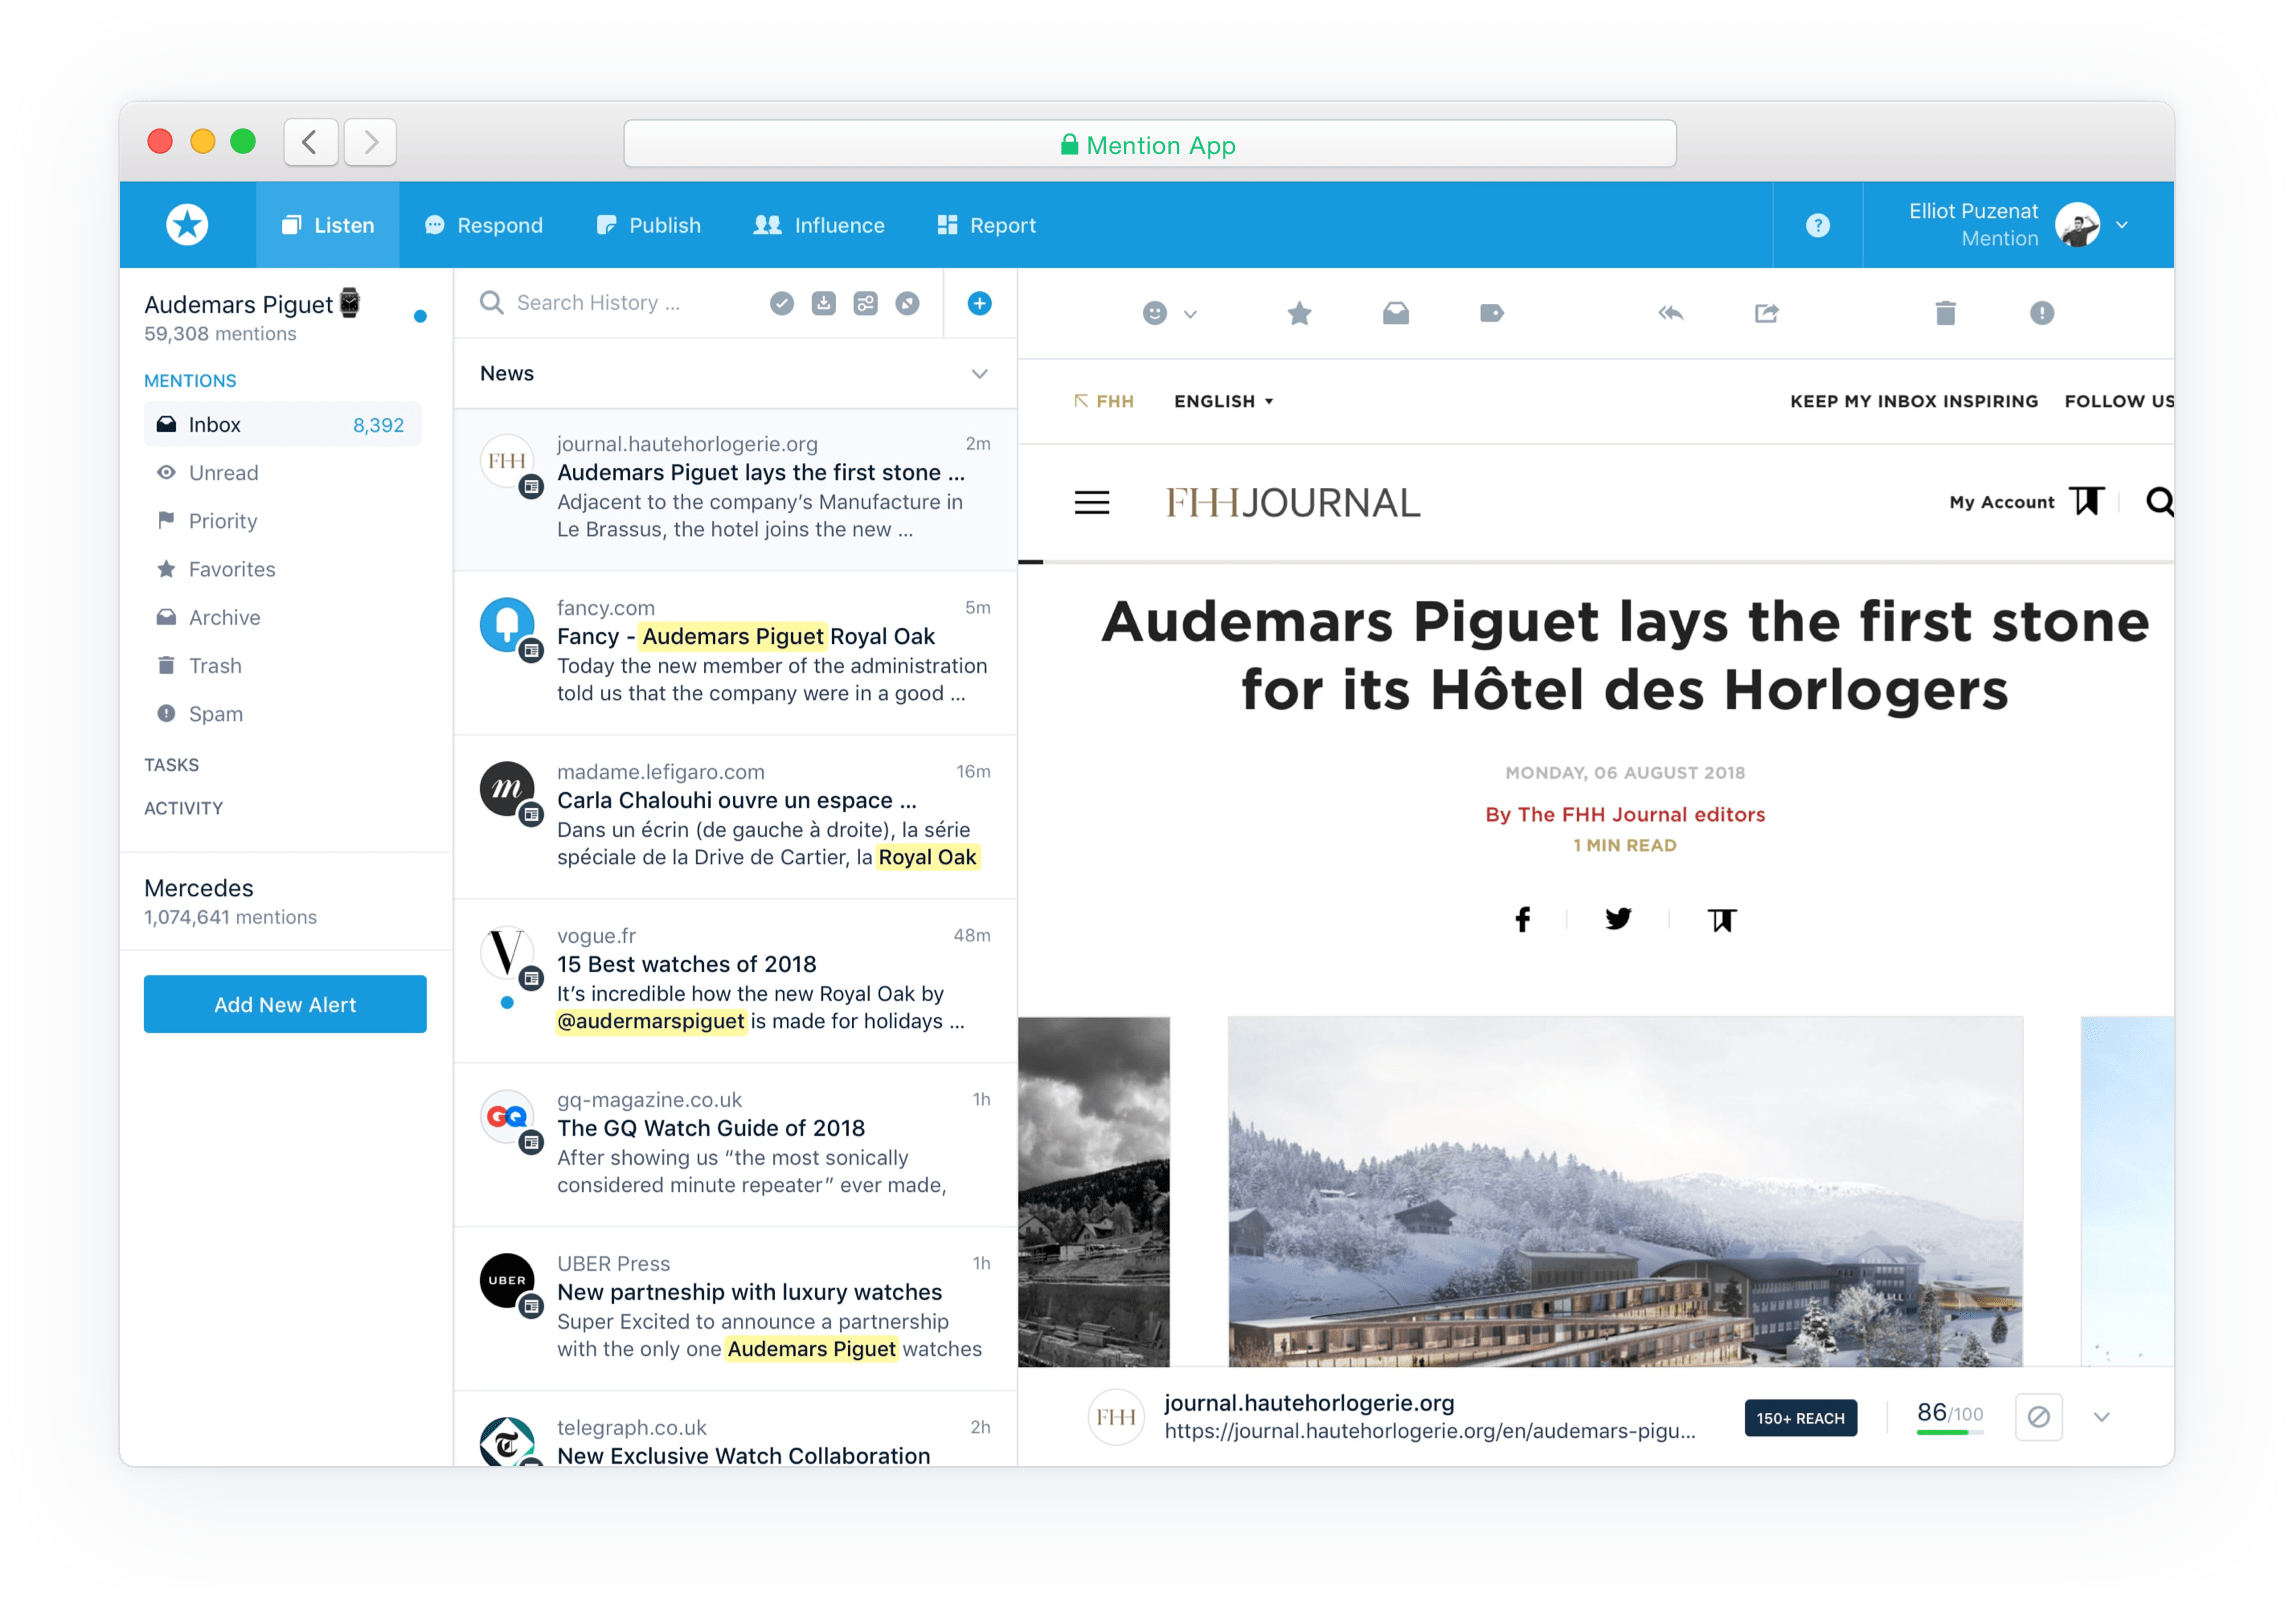Image resolution: width=2294 pixels, height=1604 pixels.
Task: Click the FHH back link at top left
Action: pos(1103,401)
